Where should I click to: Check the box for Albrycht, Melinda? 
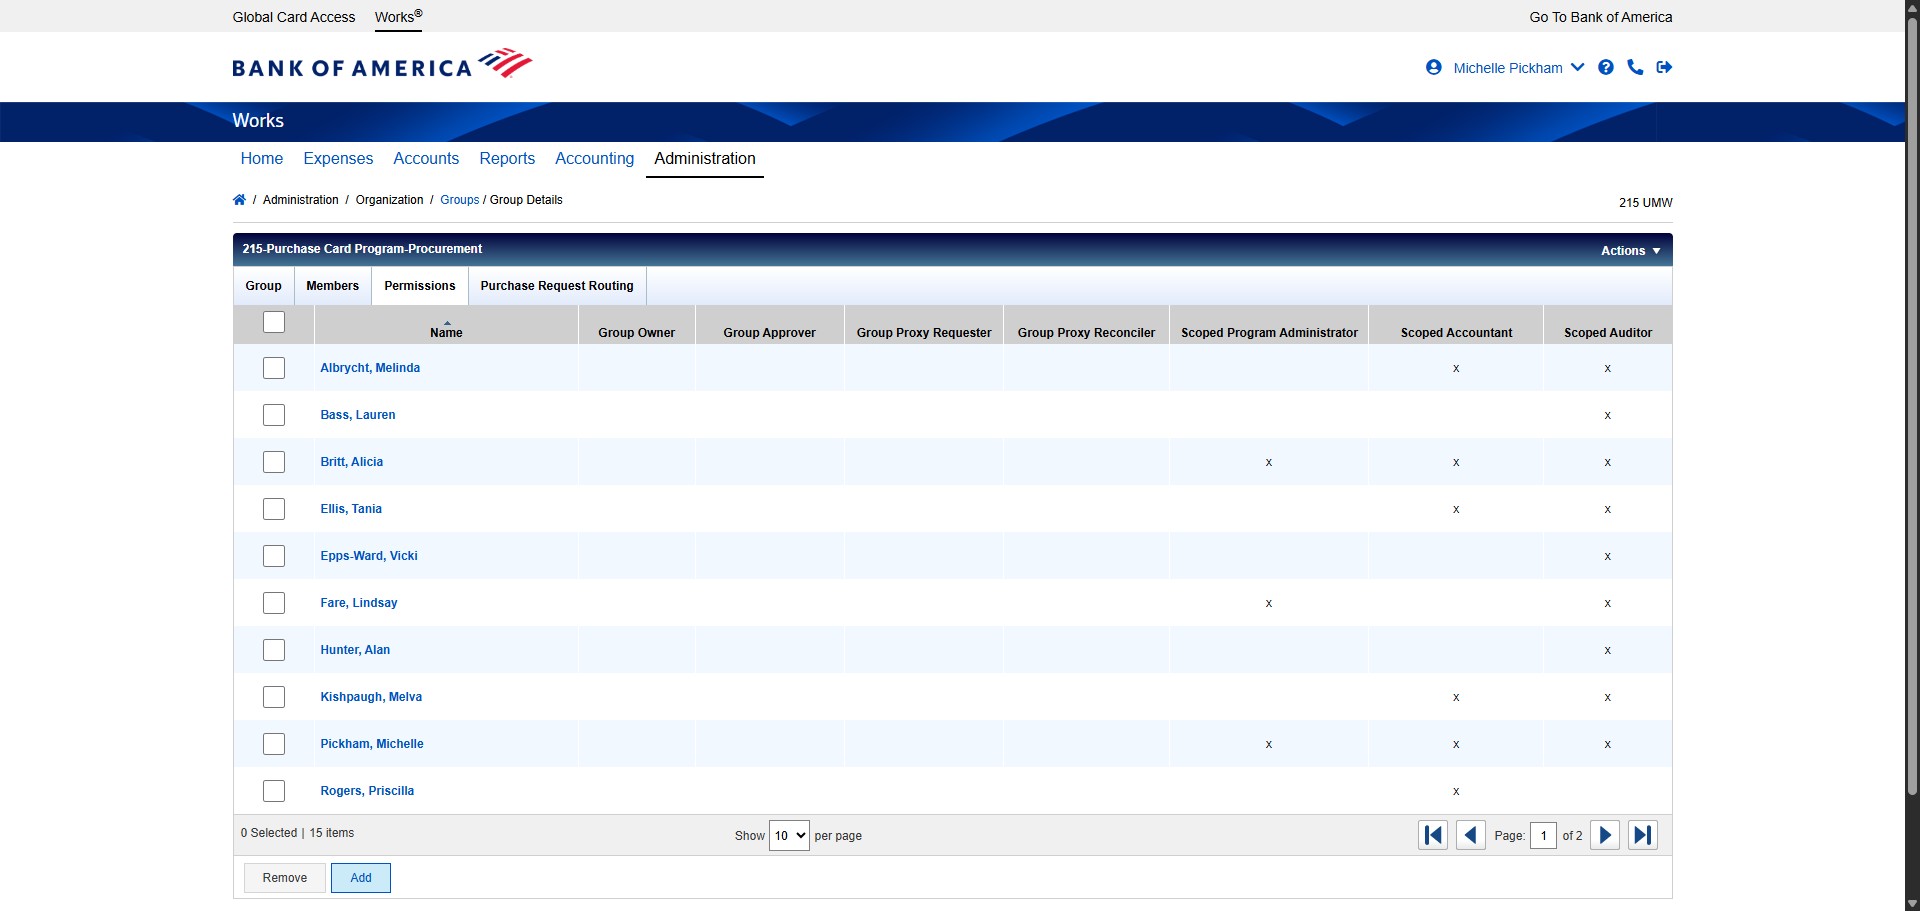pyautogui.click(x=274, y=368)
